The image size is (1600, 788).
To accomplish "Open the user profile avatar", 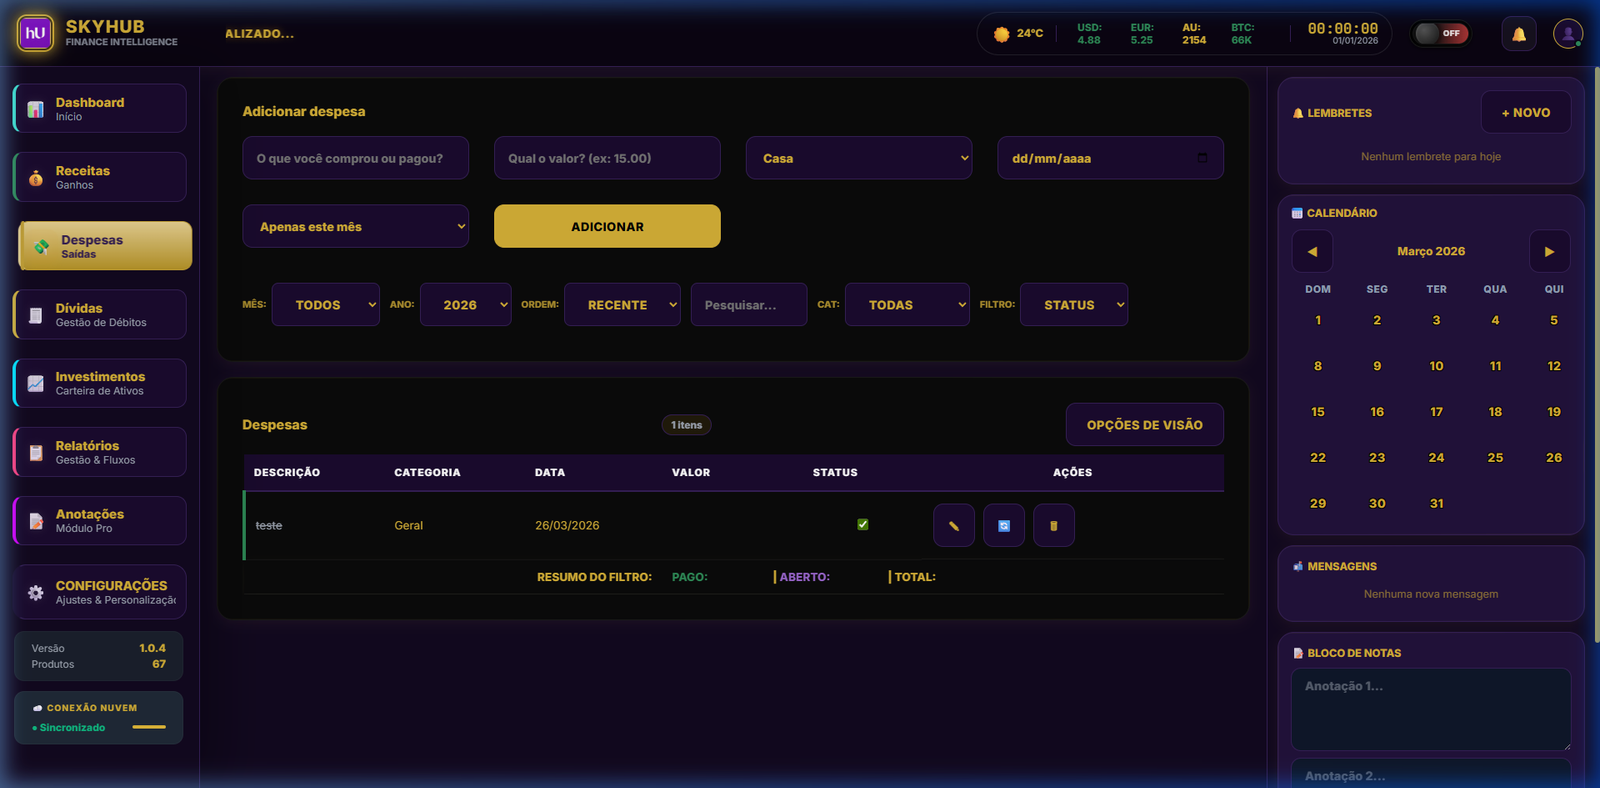I will (1567, 34).
